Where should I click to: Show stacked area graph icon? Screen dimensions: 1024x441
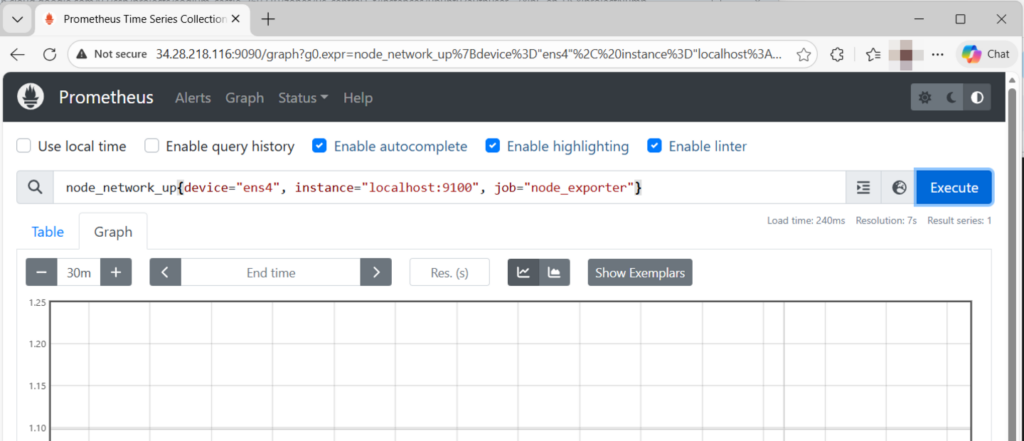tap(554, 272)
